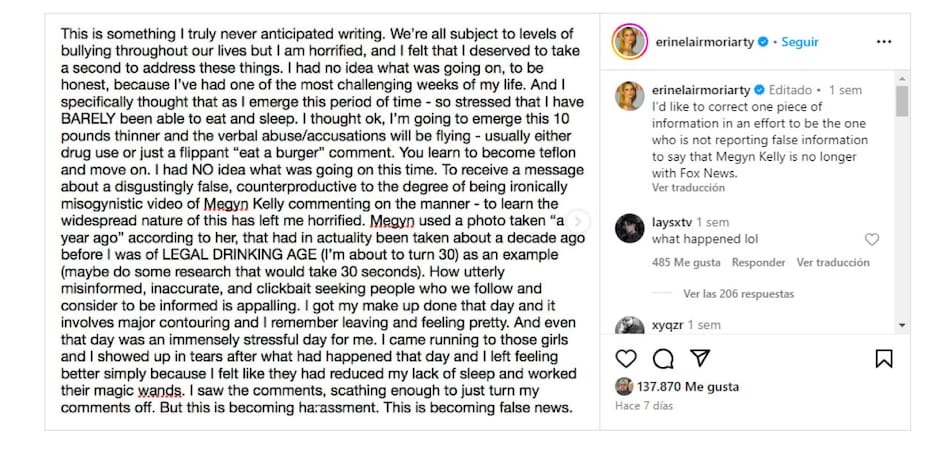View the 485 Me gusta comment likes
The width and height of the screenshot is (950, 465).
(x=685, y=263)
